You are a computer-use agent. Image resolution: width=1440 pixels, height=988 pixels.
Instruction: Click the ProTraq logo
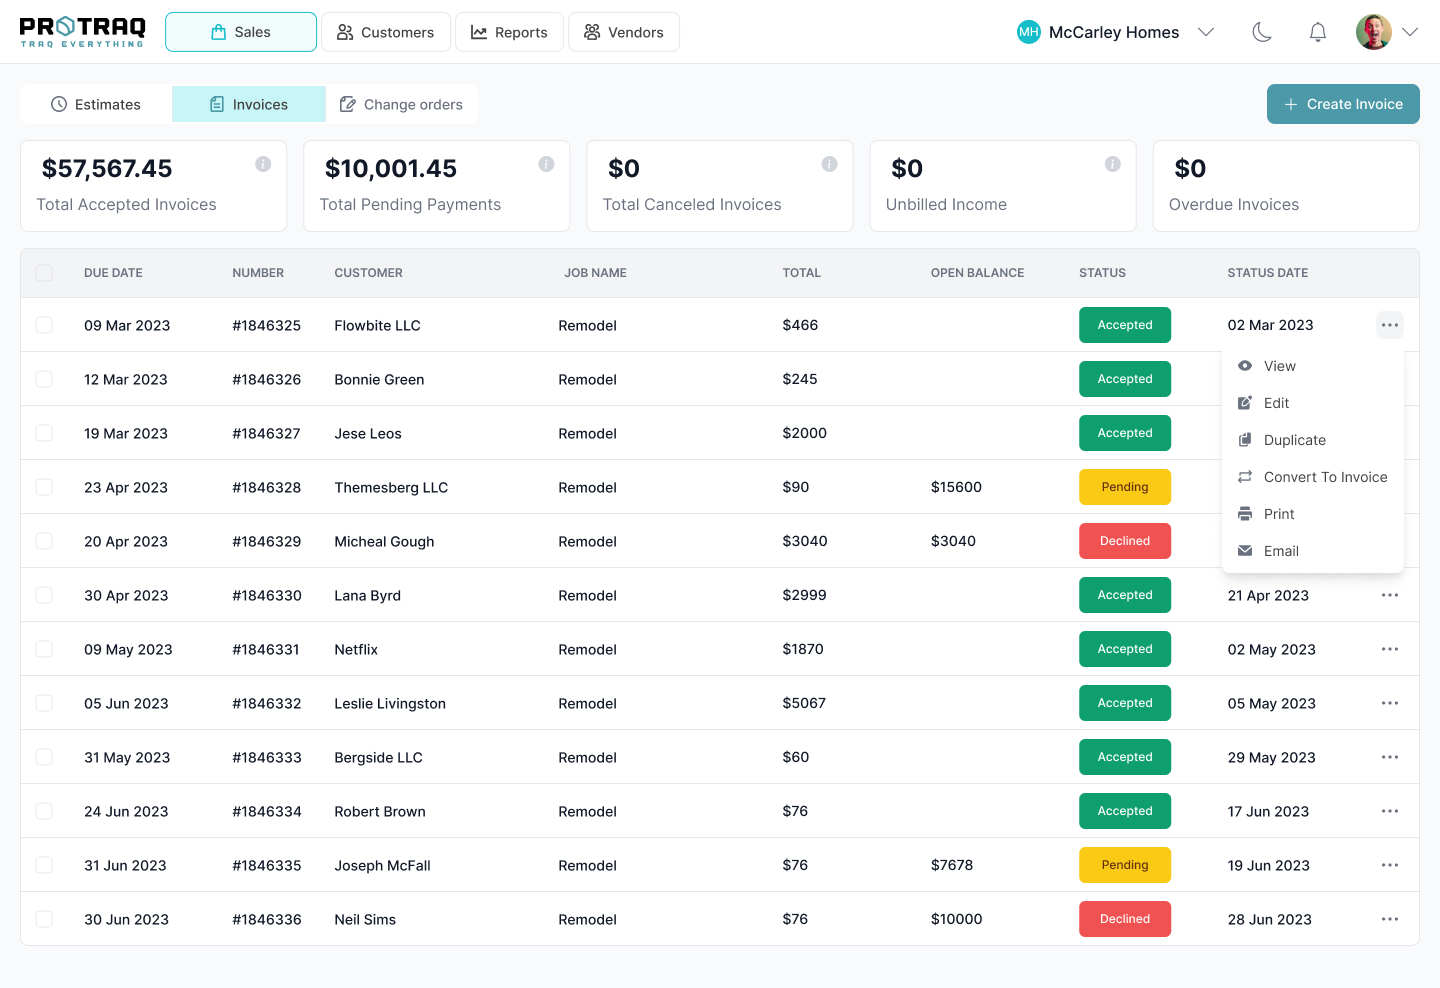pyautogui.click(x=83, y=32)
